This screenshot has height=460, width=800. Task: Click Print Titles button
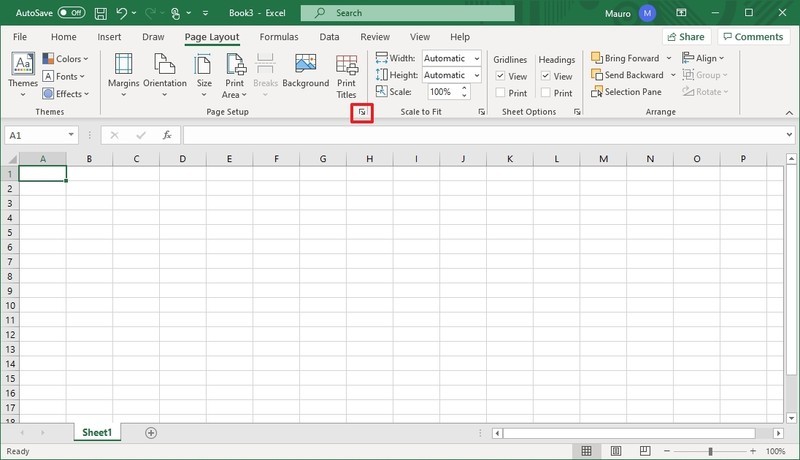pos(346,76)
